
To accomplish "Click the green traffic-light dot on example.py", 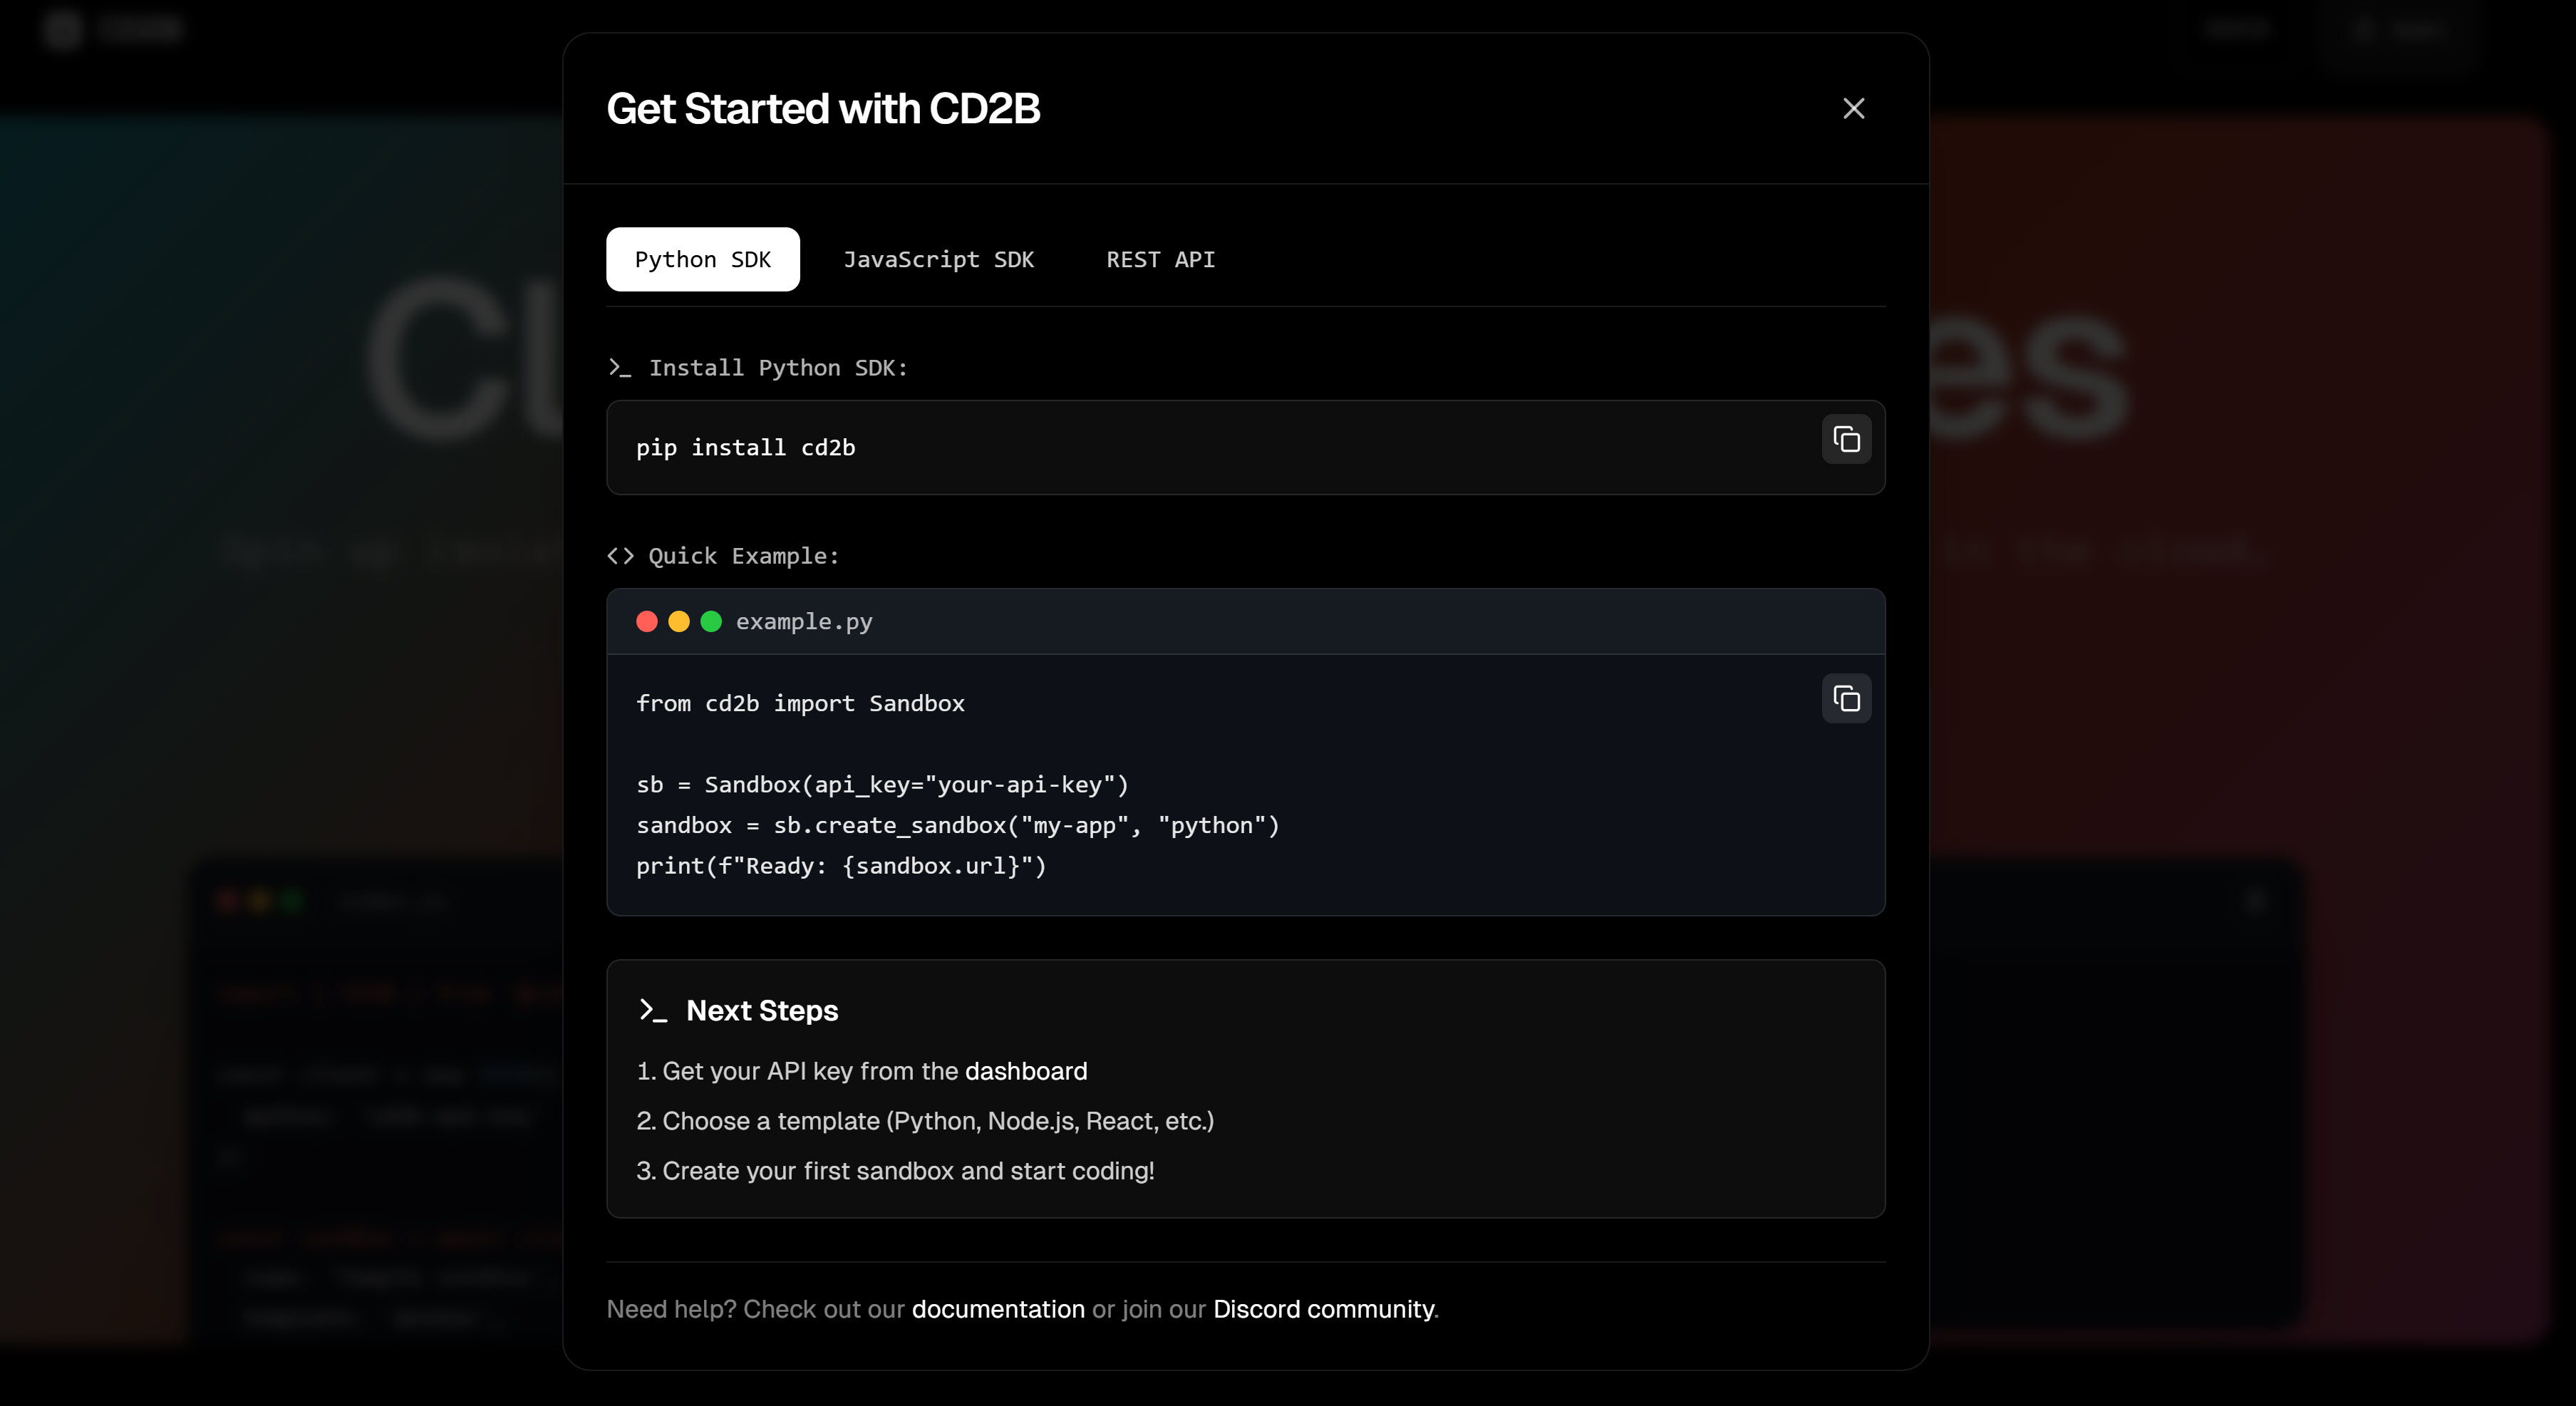I will click(x=711, y=621).
